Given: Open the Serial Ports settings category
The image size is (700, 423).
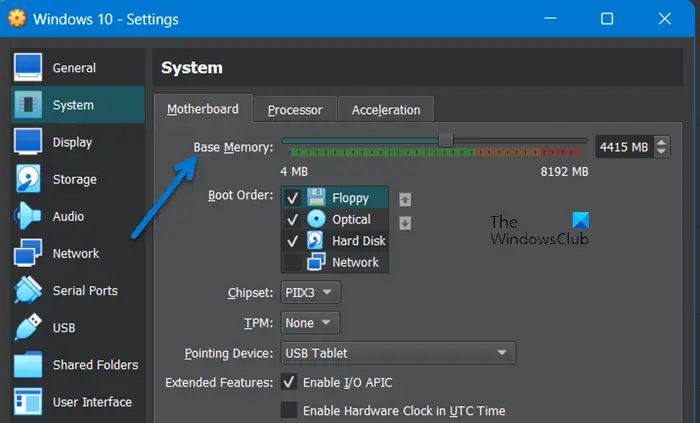Looking at the screenshot, I should [78, 290].
